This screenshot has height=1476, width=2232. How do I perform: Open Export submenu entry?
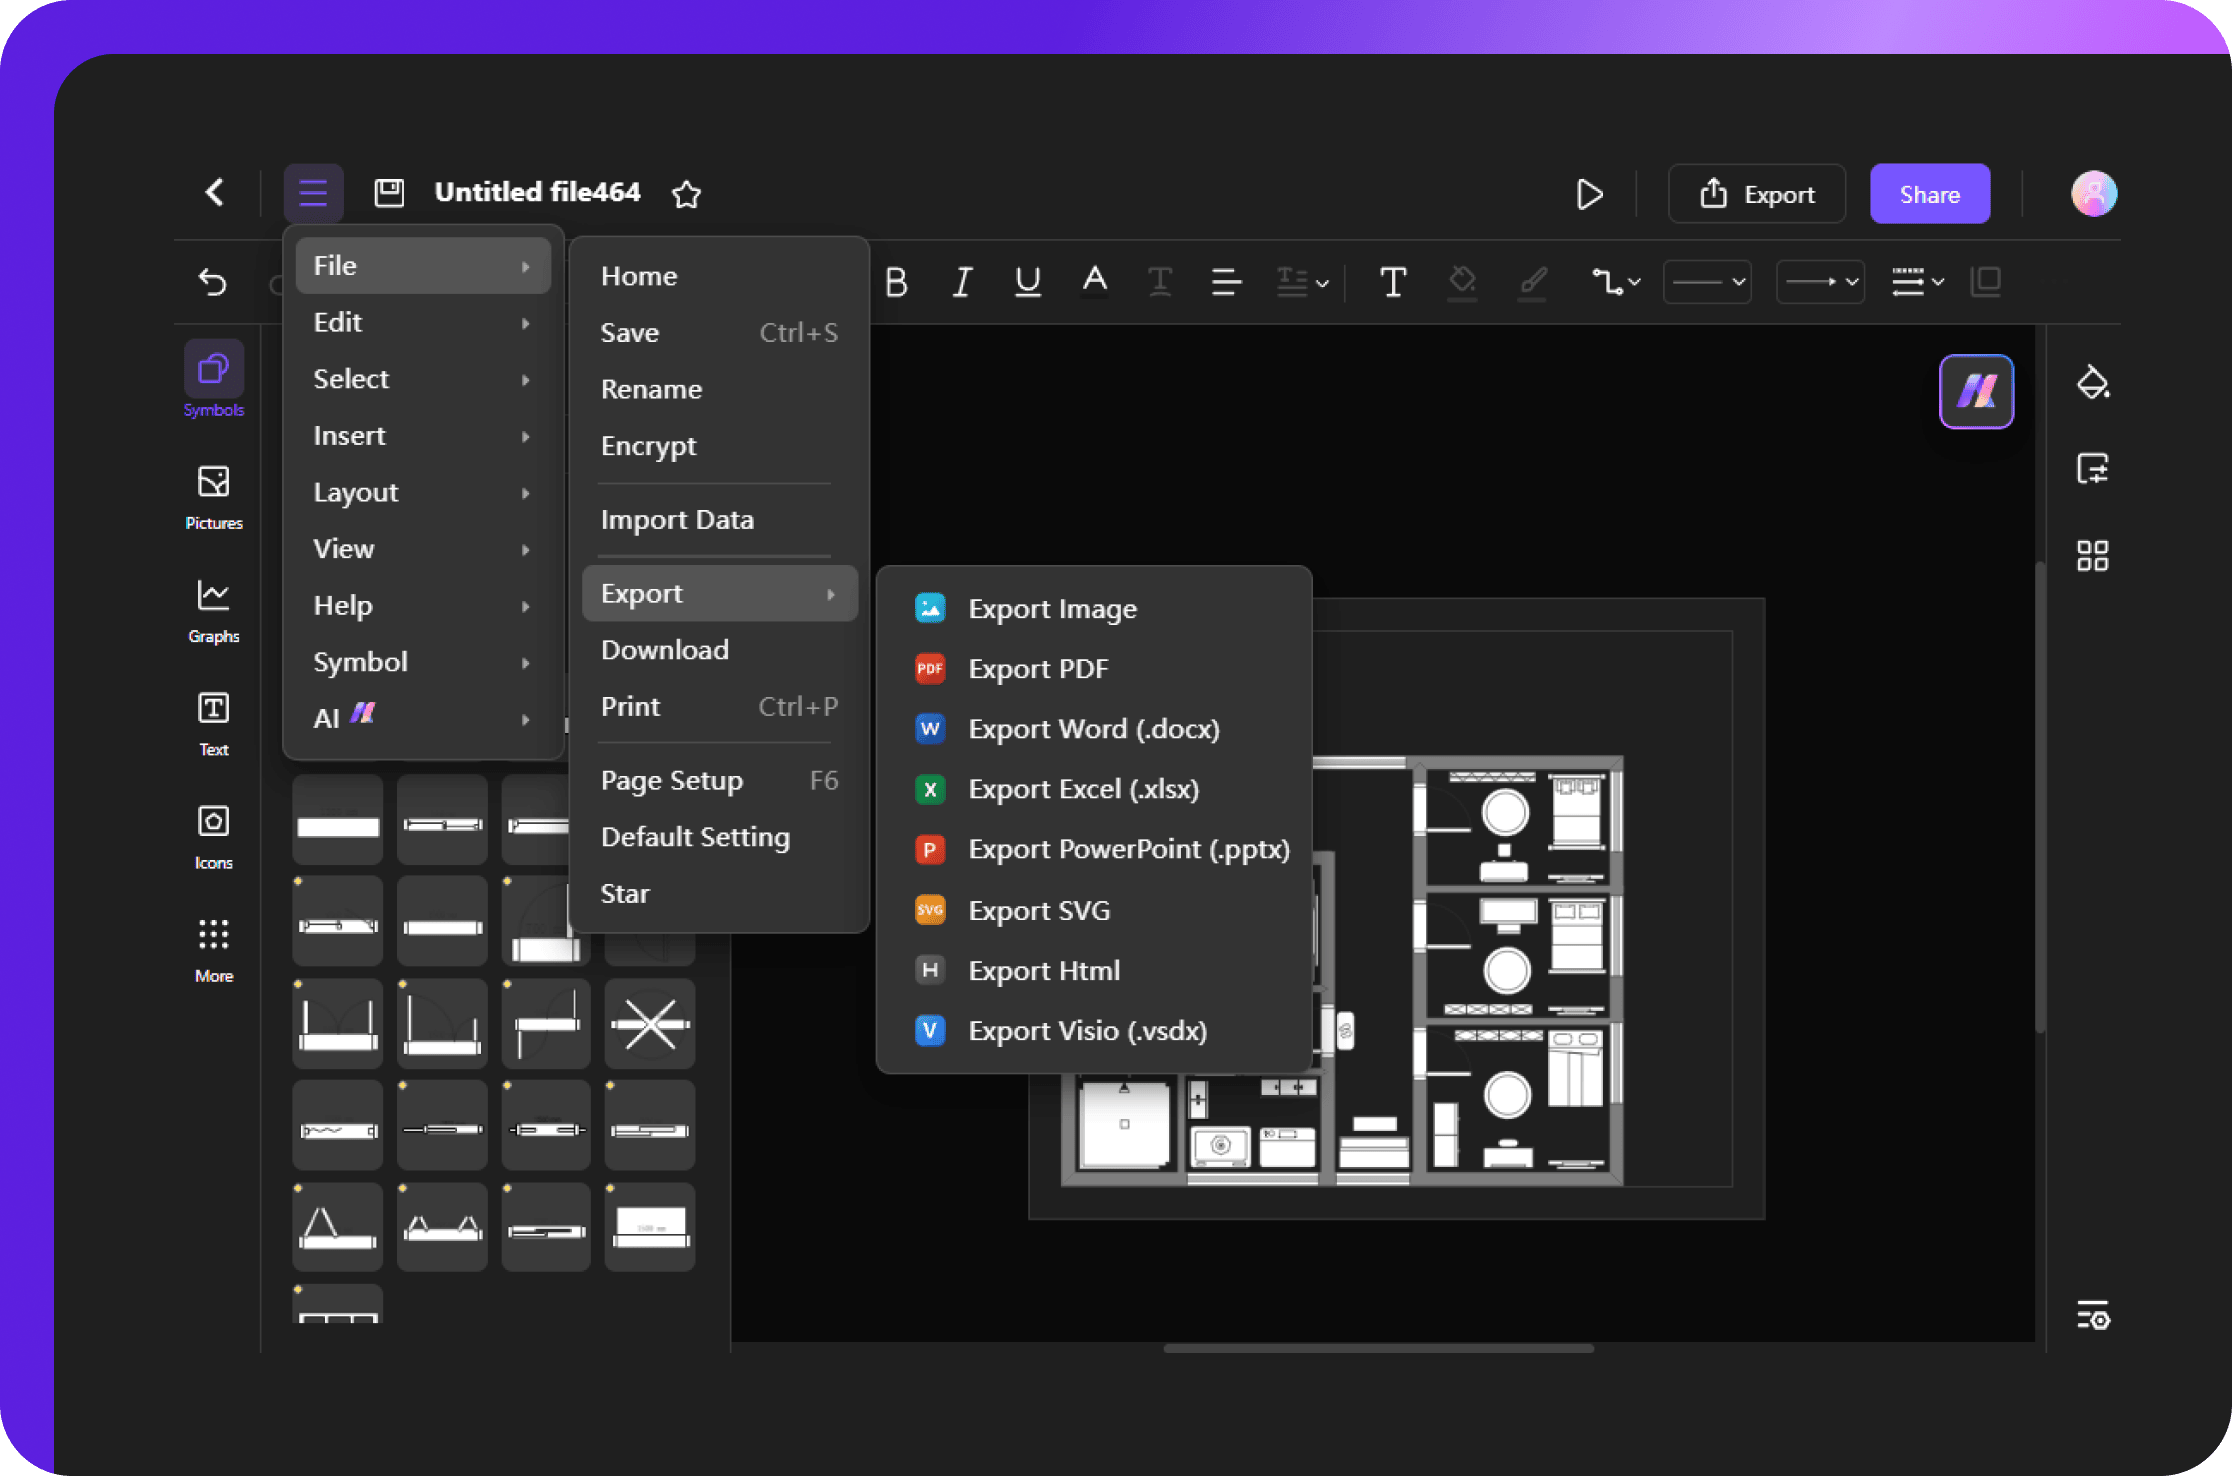(x=719, y=593)
